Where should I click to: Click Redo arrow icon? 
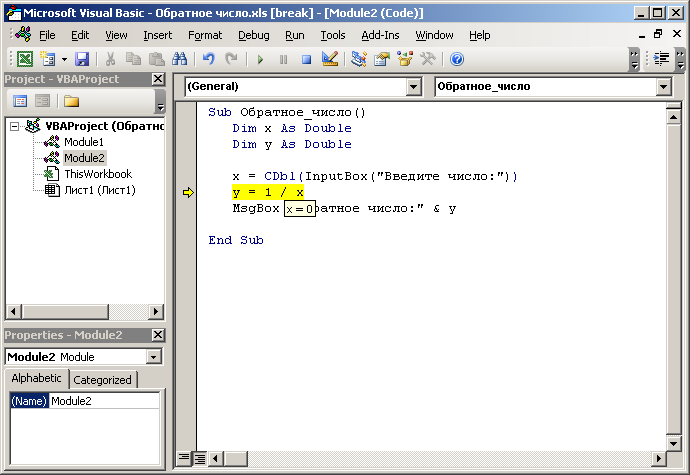pyautogui.click(x=231, y=59)
